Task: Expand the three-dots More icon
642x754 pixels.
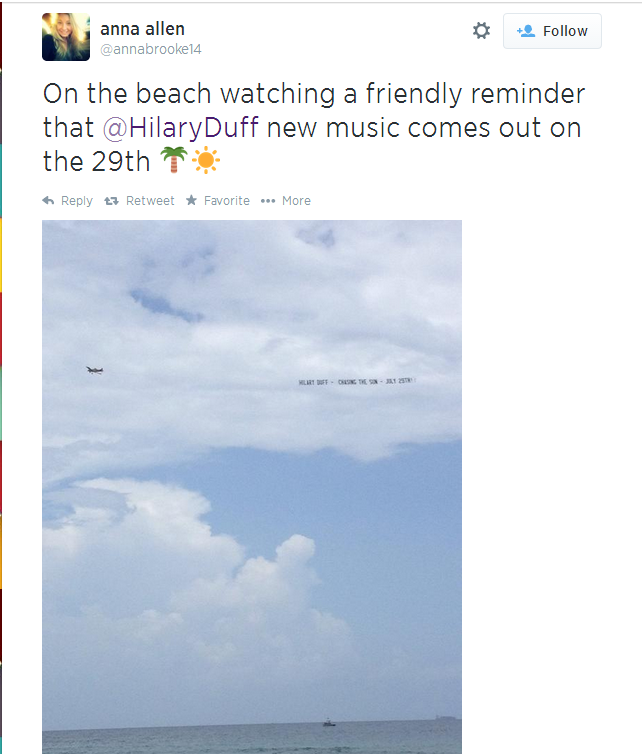Action: pos(268,201)
